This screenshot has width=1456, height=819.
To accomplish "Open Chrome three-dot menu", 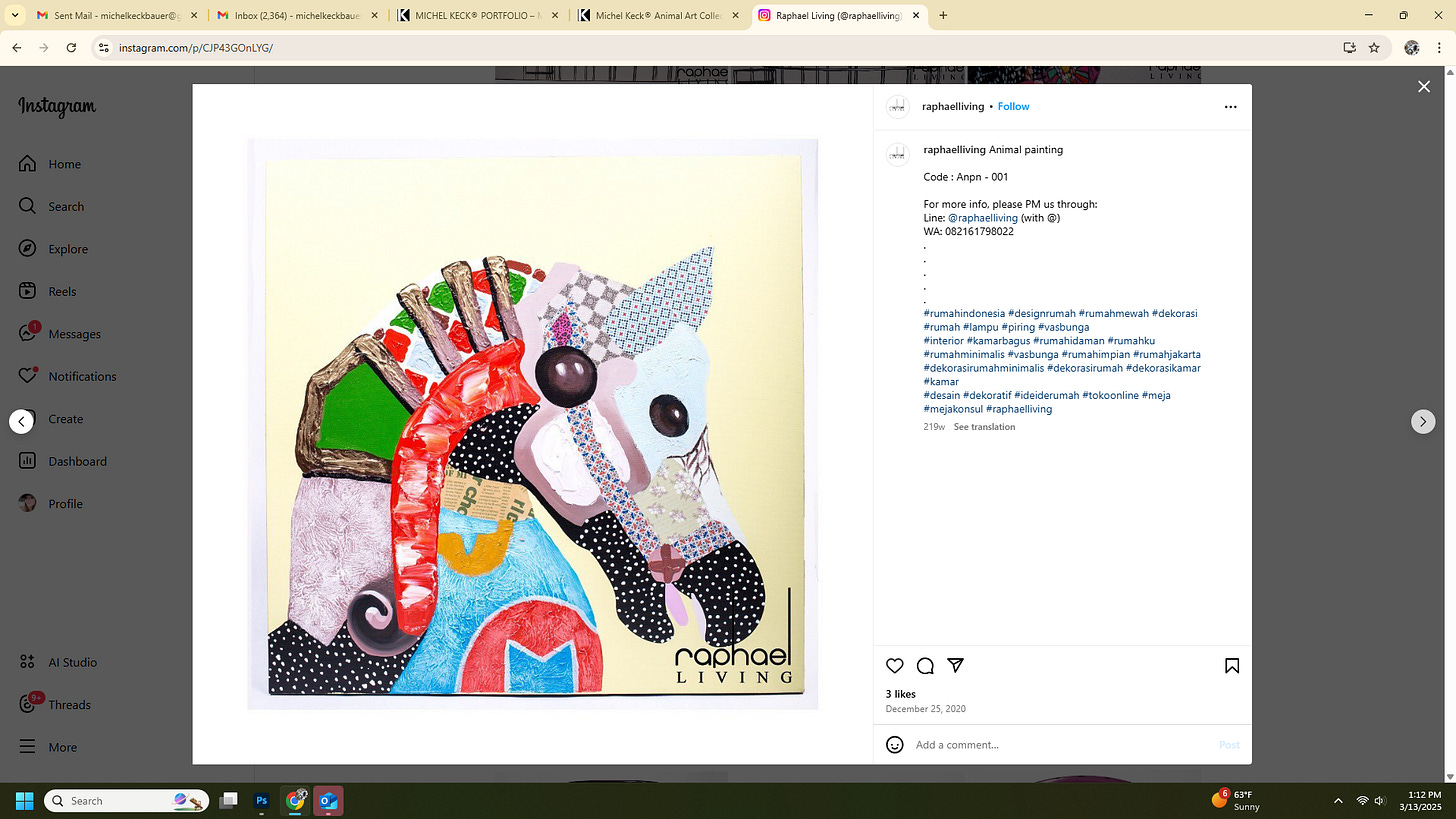I will [x=1438, y=47].
